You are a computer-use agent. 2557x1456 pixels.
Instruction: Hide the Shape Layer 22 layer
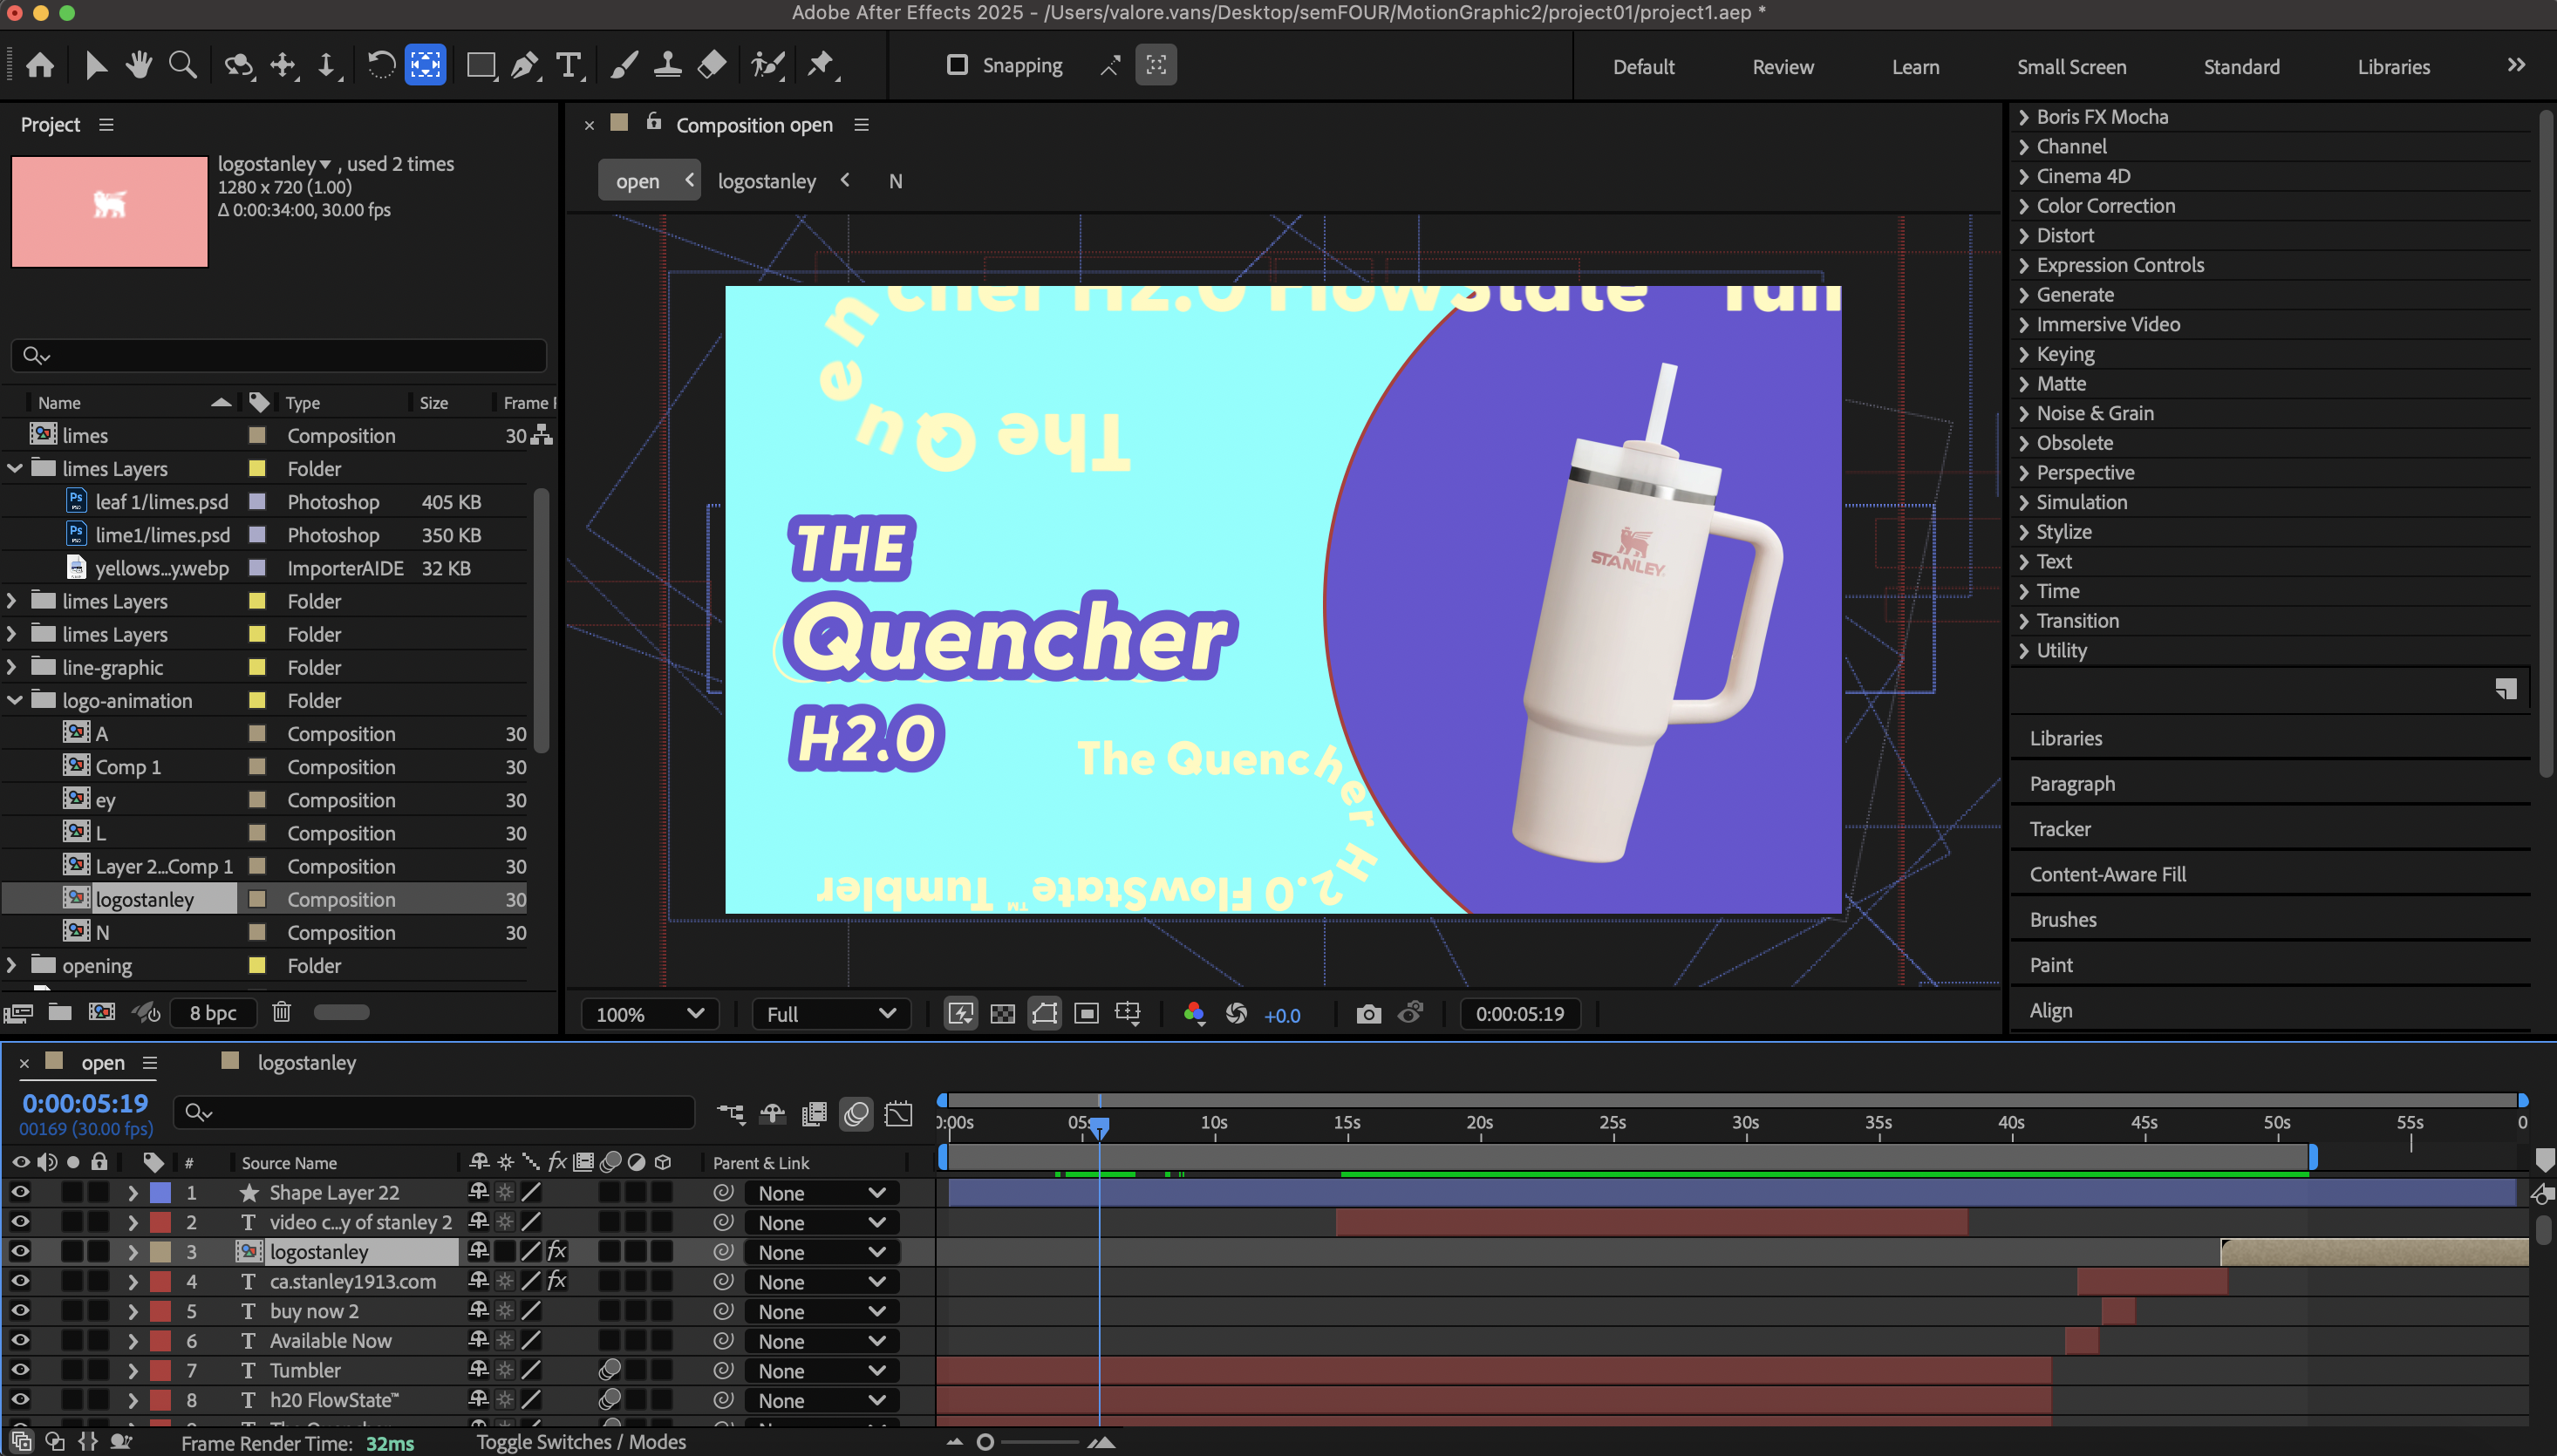tap(20, 1192)
